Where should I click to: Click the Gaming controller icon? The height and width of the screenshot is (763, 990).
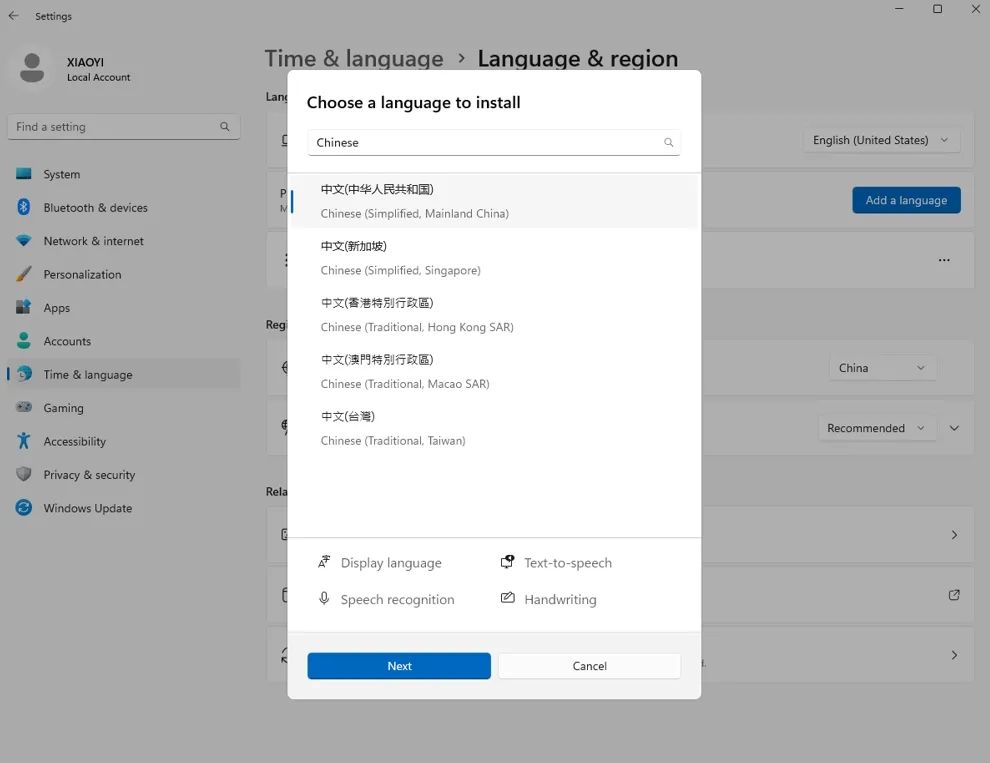[23, 407]
